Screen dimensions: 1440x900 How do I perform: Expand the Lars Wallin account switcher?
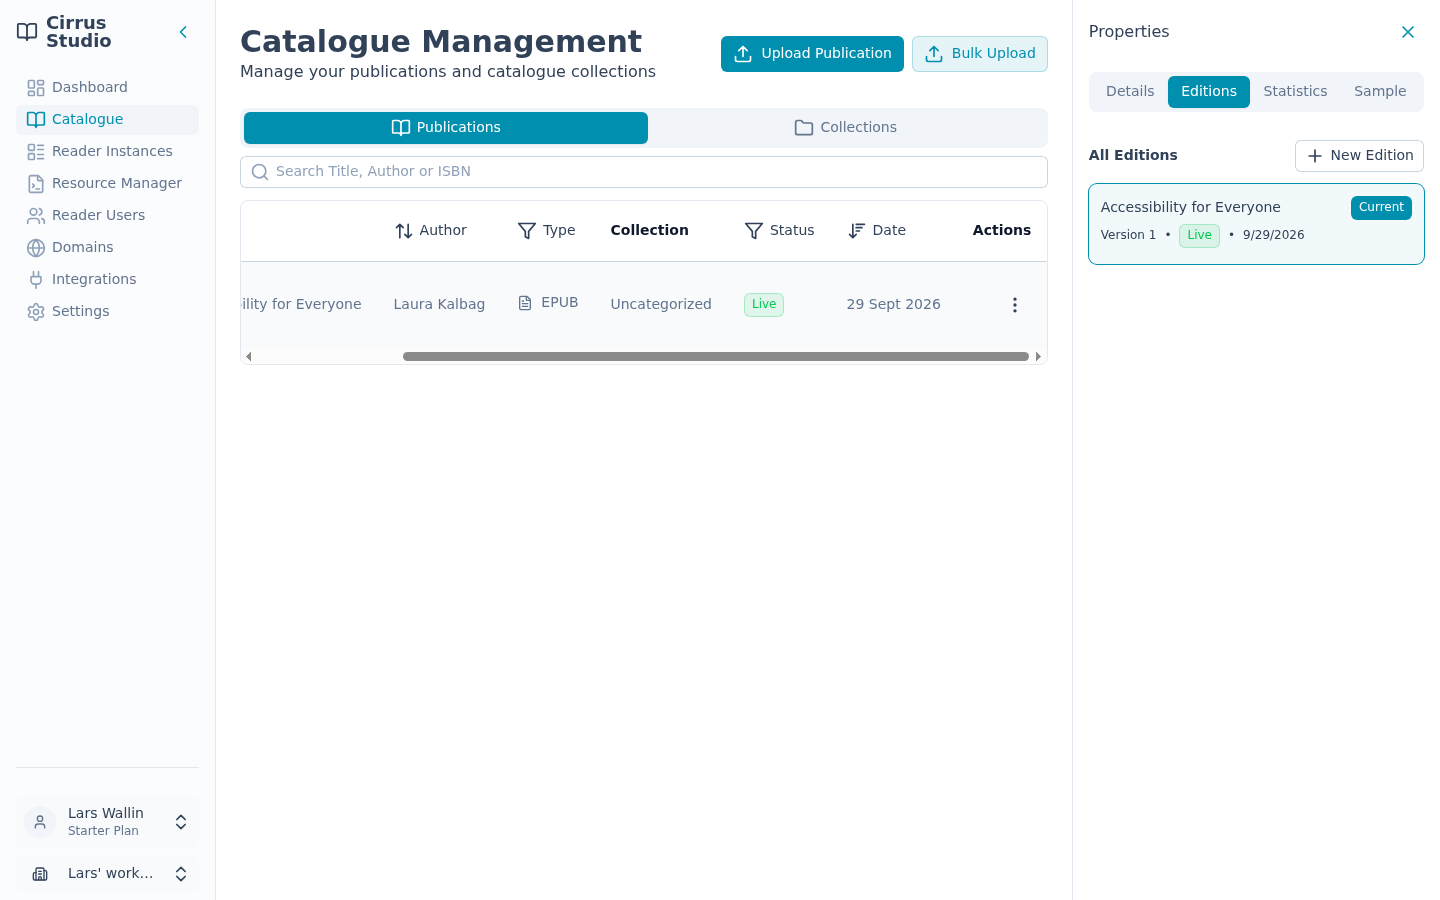(107, 822)
